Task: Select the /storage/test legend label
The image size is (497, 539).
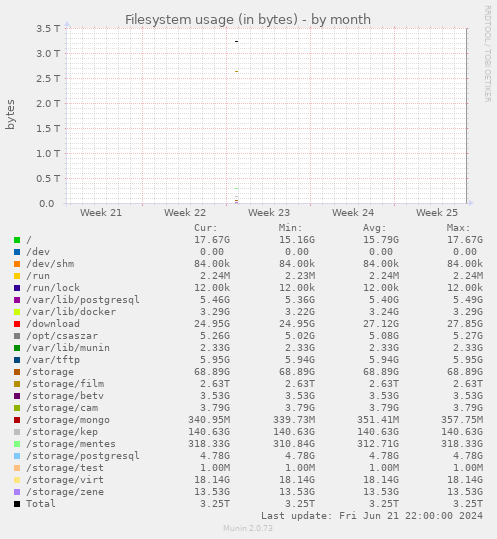Action: coord(65,468)
